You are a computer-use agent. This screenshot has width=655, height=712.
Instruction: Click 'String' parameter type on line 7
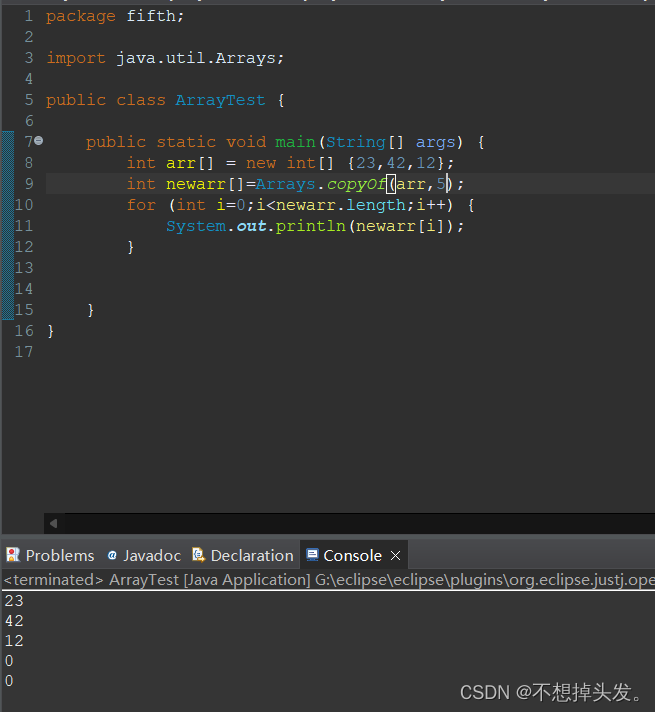356,142
